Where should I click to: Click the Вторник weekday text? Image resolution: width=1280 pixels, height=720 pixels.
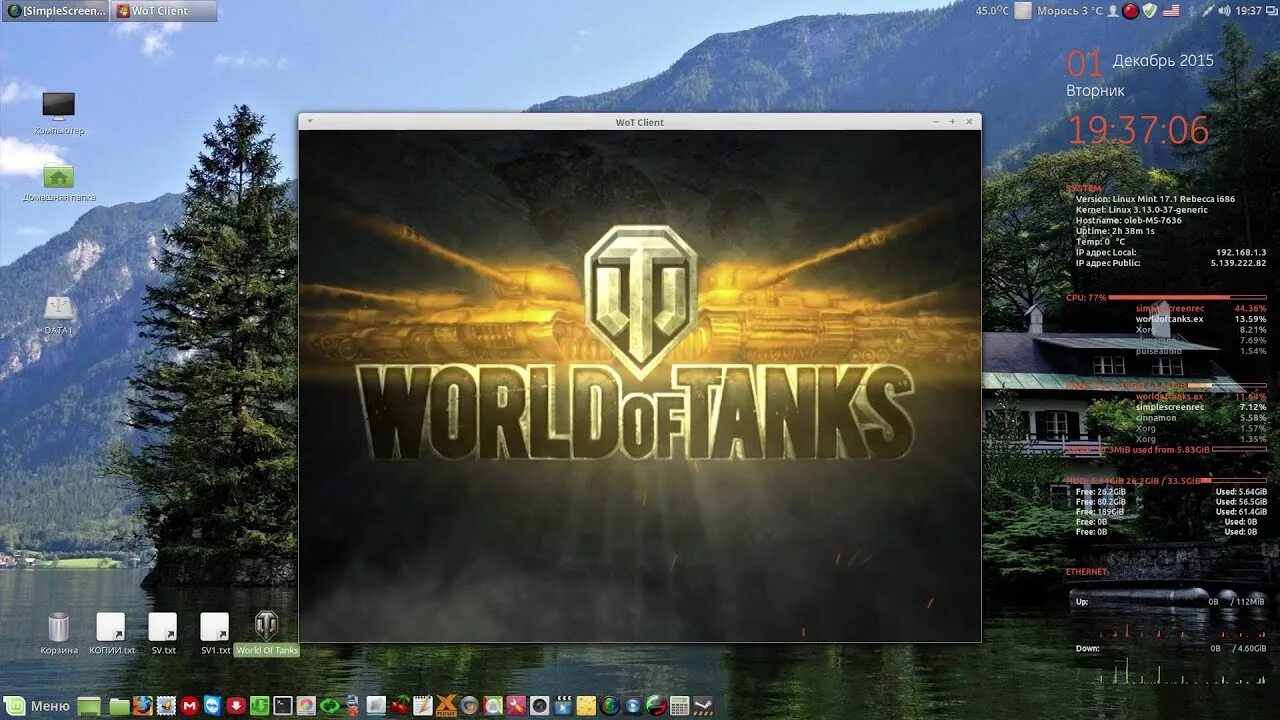[1095, 90]
